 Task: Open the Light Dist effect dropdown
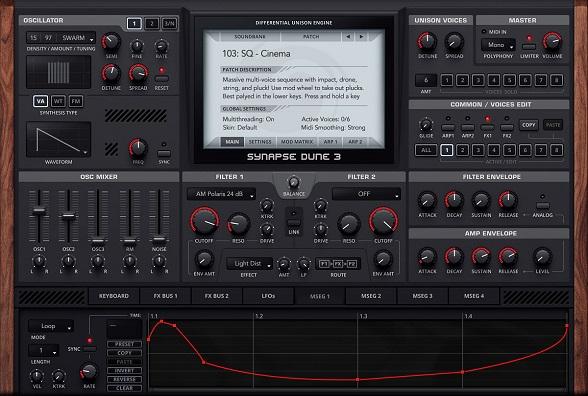pos(249,264)
